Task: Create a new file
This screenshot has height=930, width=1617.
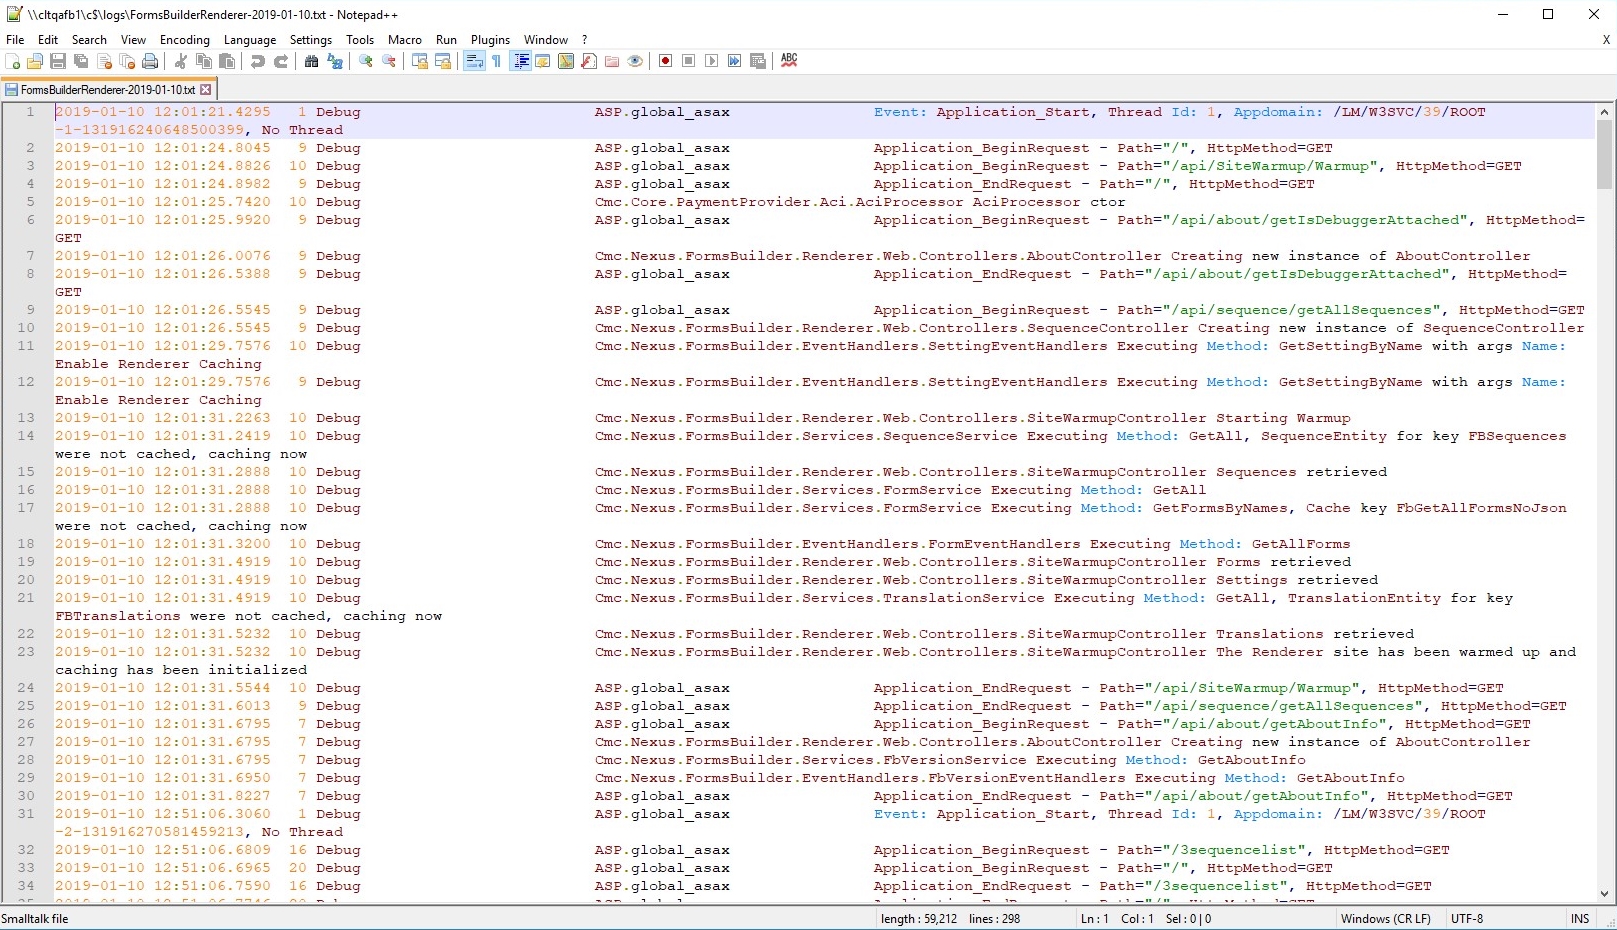Action: click(13, 61)
